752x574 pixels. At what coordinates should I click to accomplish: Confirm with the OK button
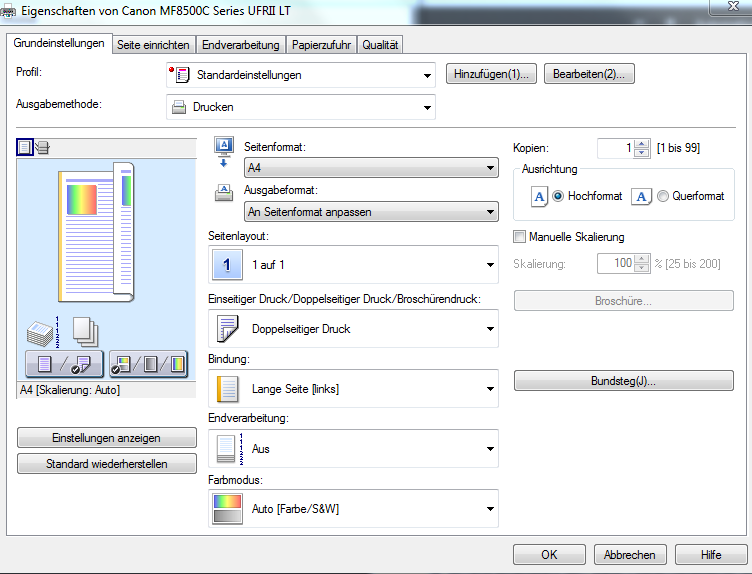pos(549,555)
